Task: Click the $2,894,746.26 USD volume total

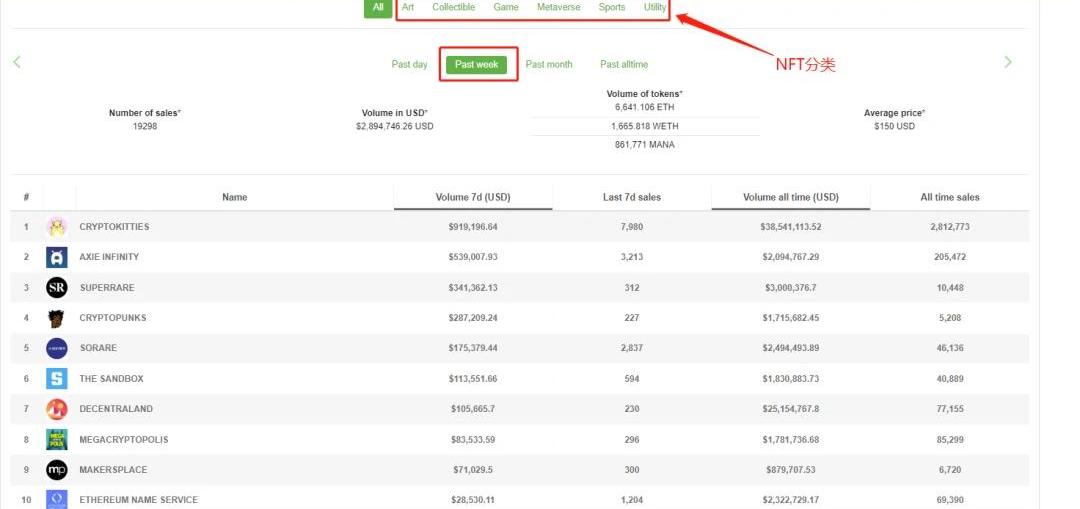Action: click(395, 126)
